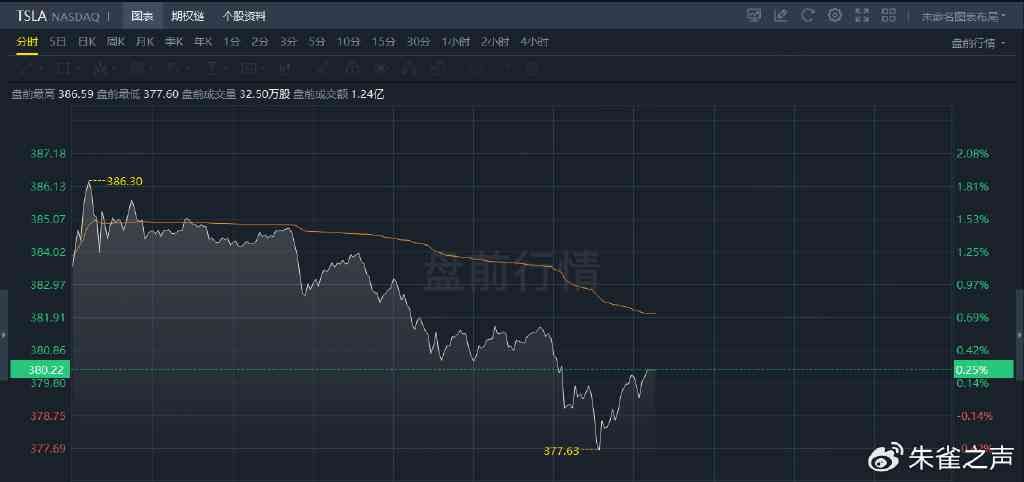Pick the 4小时 interval
The image size is (1024, 482).
(x=534, y=42)
